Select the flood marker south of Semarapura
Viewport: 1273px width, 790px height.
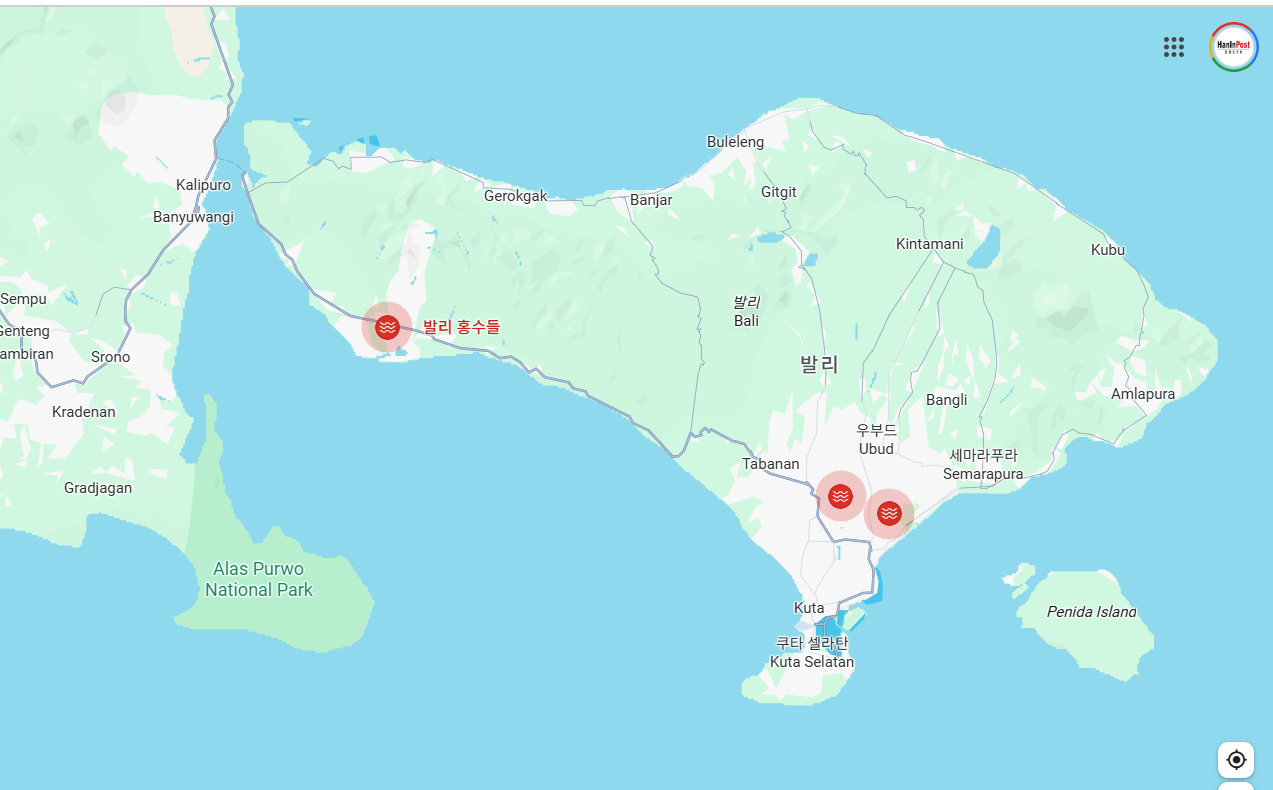click(x=889, y=514)
